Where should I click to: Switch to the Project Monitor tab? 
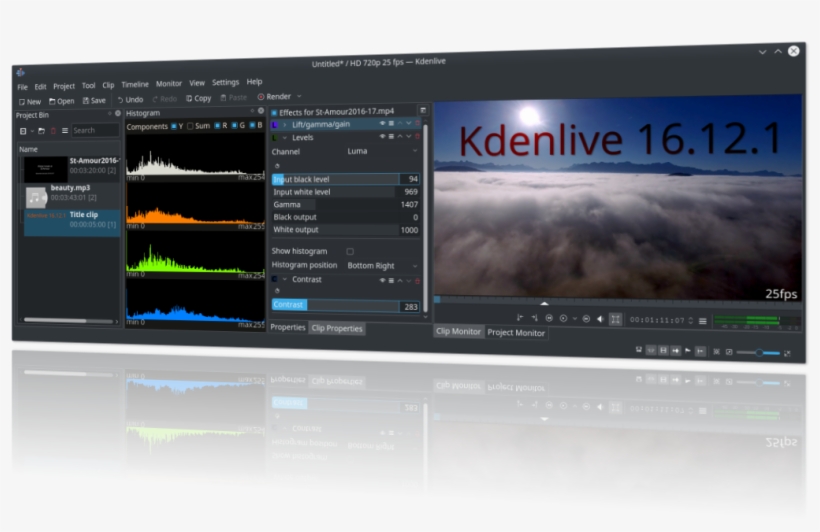point(516,333)
